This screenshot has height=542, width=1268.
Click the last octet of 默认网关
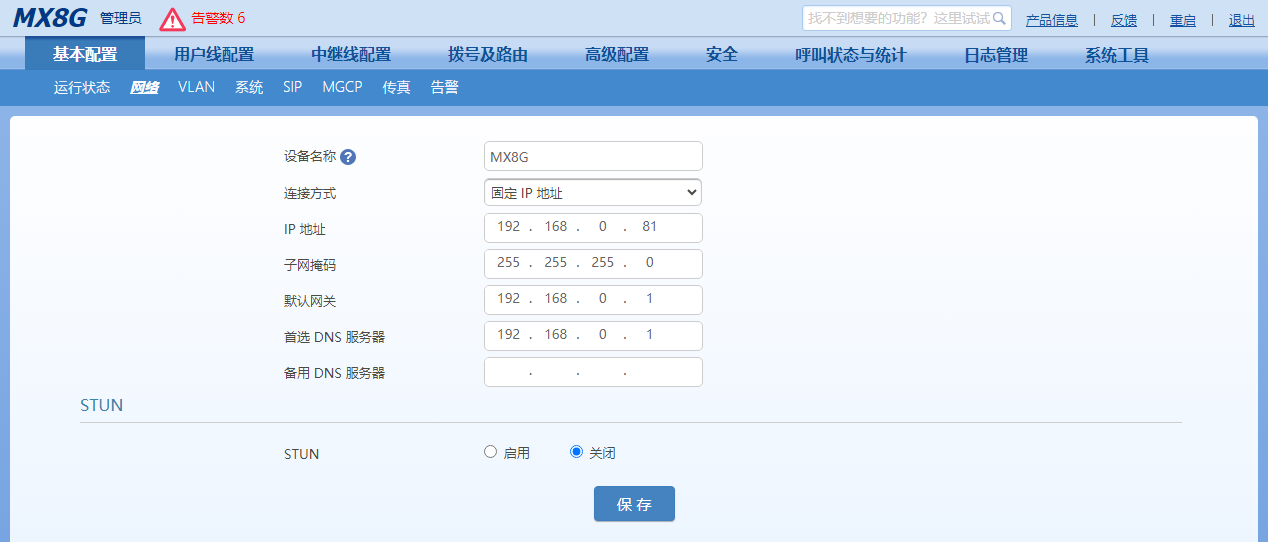point(650,299)
